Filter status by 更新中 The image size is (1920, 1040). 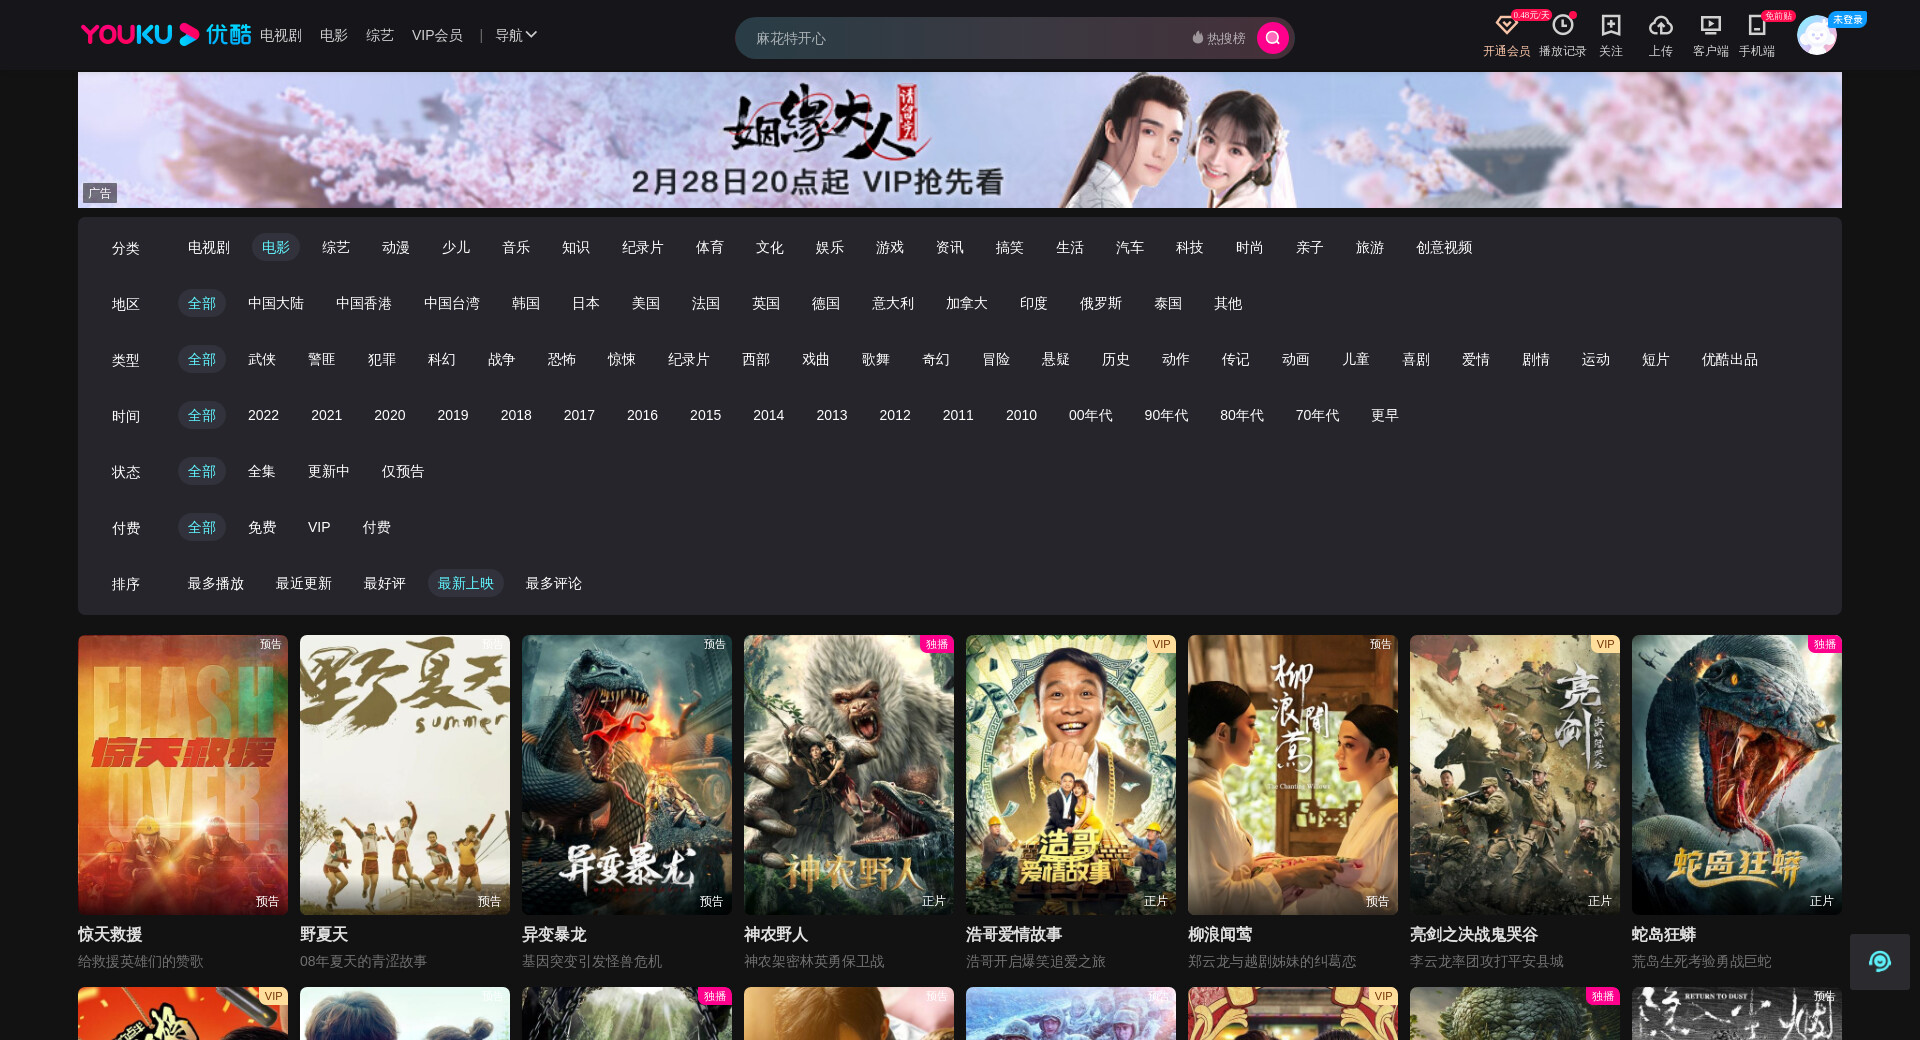(x=328, y=471)
